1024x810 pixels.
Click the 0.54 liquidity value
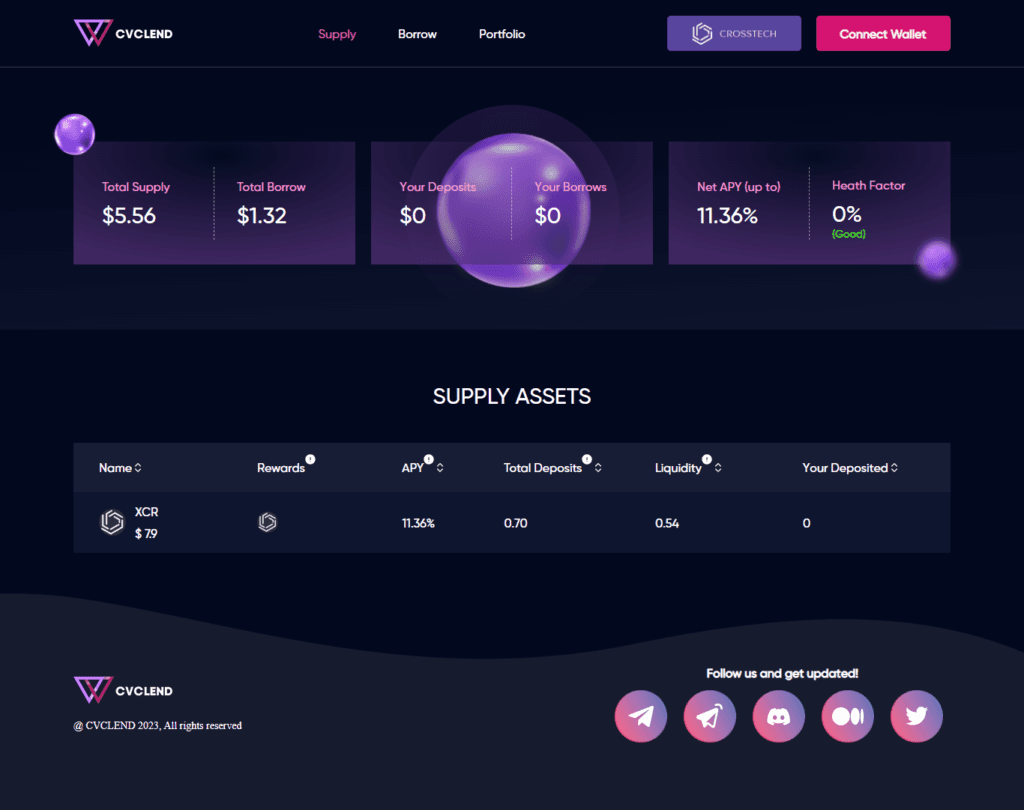667,523
